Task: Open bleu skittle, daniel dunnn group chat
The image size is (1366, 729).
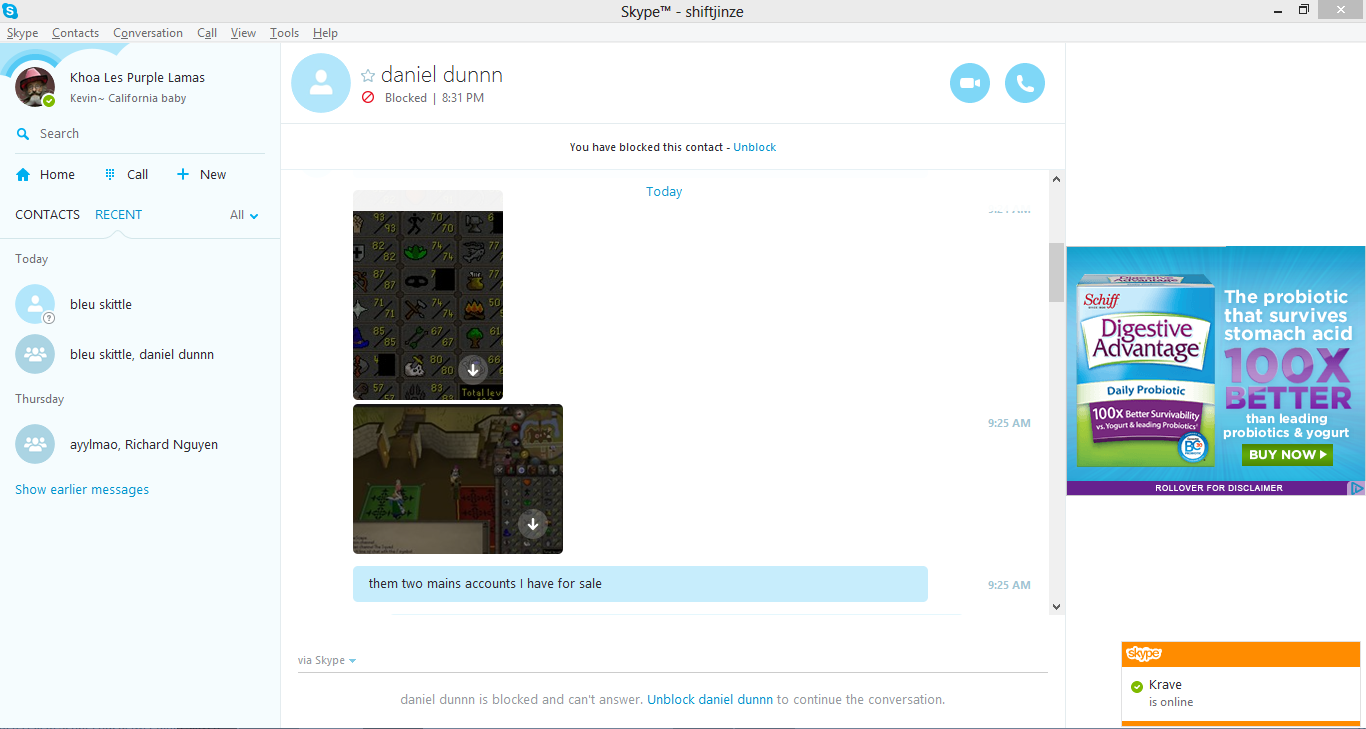Action: tap(140, 354)
